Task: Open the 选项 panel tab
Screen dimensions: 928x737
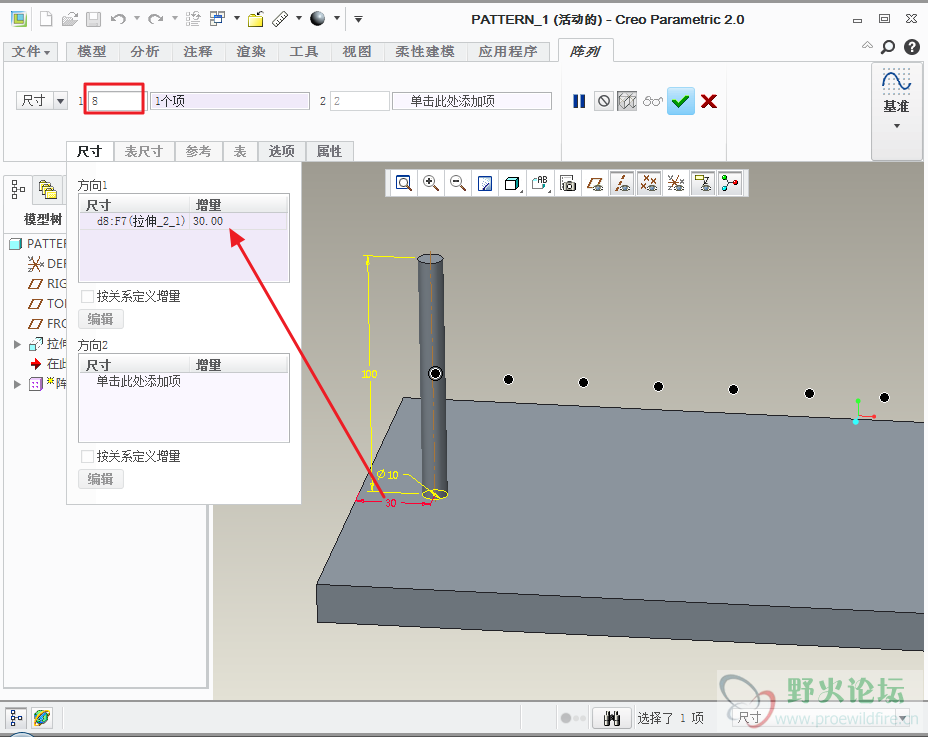Action: tap(281, 152)
